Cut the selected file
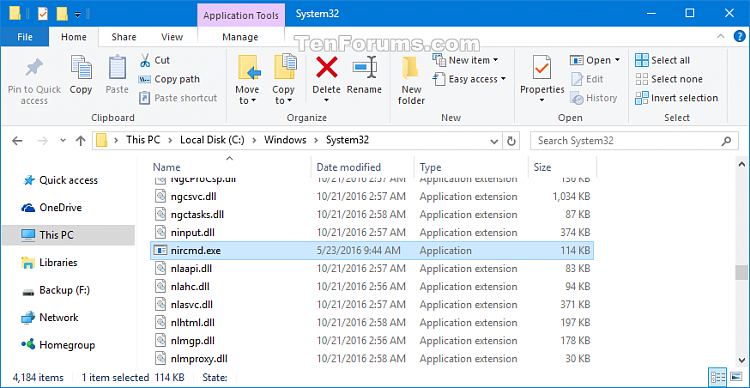Viewport: 750px width, 388px height. (x=154, y=60)
